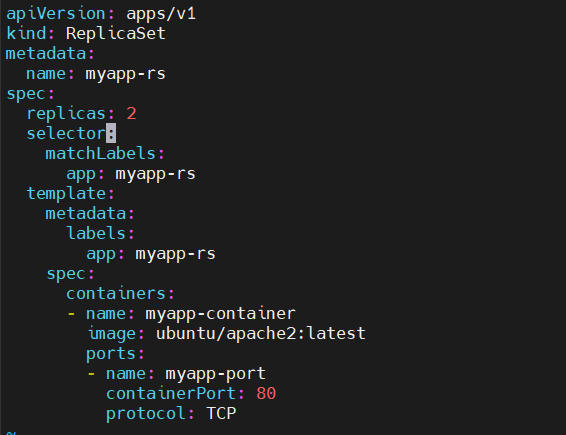
Task: Place cursor on 'kind' key
Action: [26, 34]
